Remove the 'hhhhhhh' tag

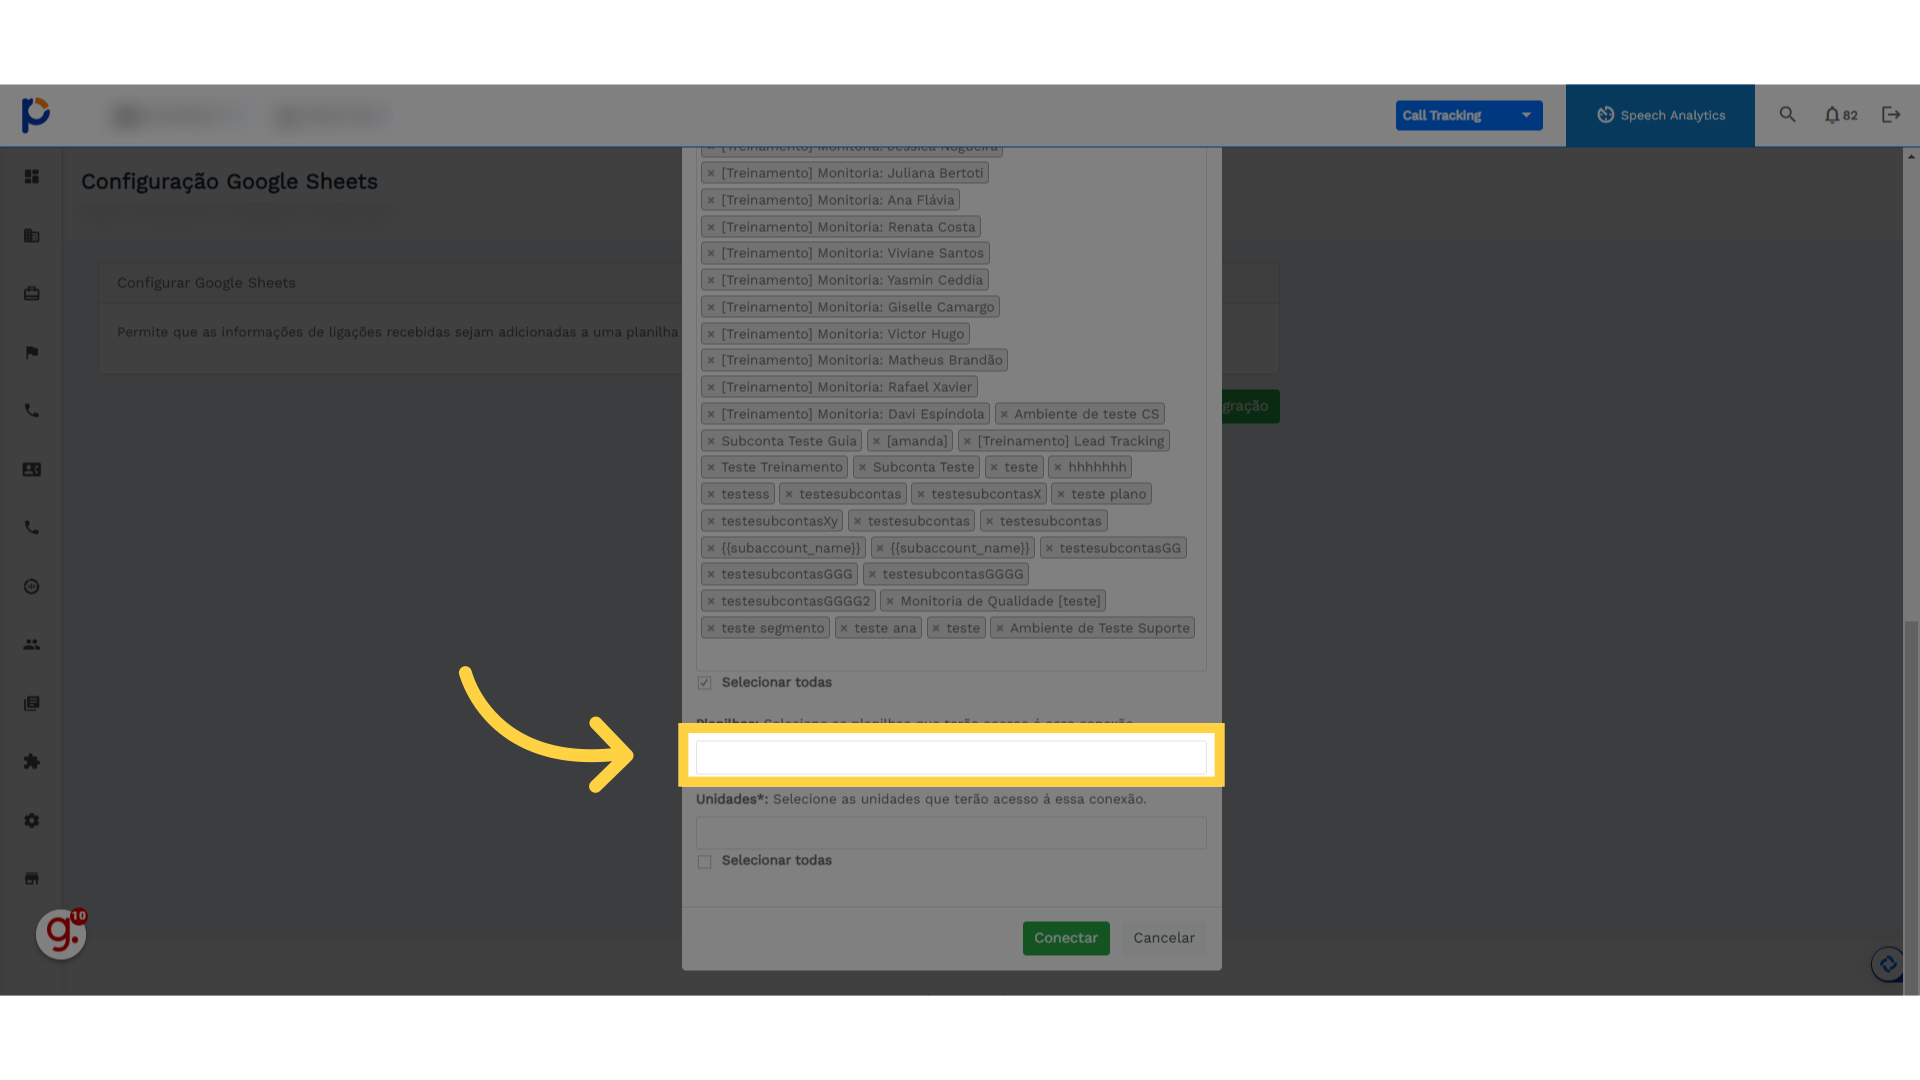pyautogui.click(x=1058, y=467)
